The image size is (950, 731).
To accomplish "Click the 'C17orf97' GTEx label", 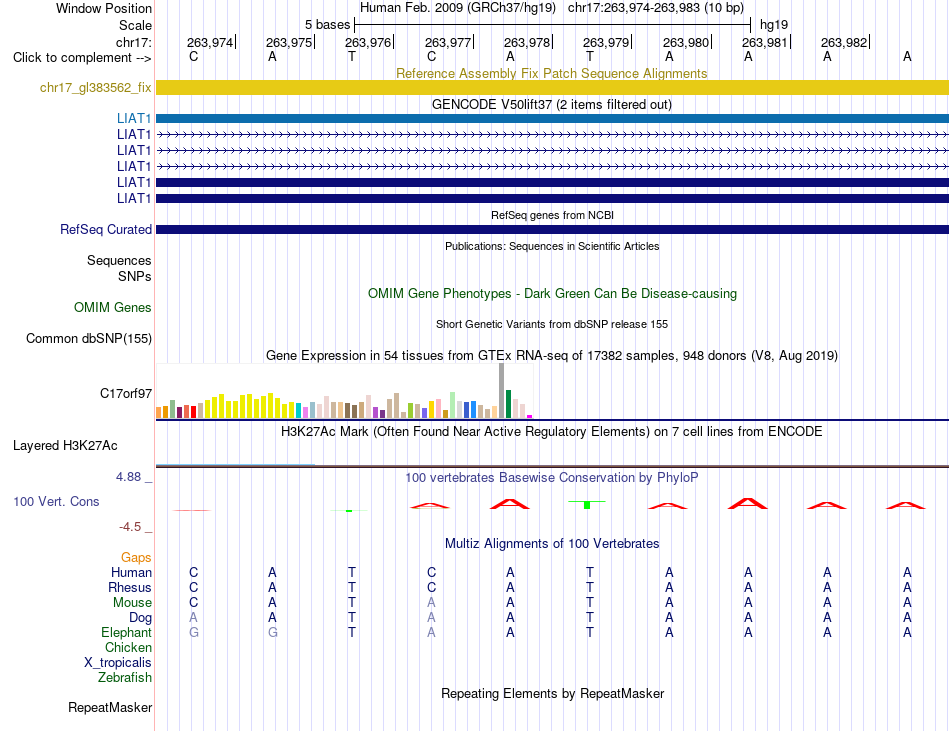I will tap(125, 394).
